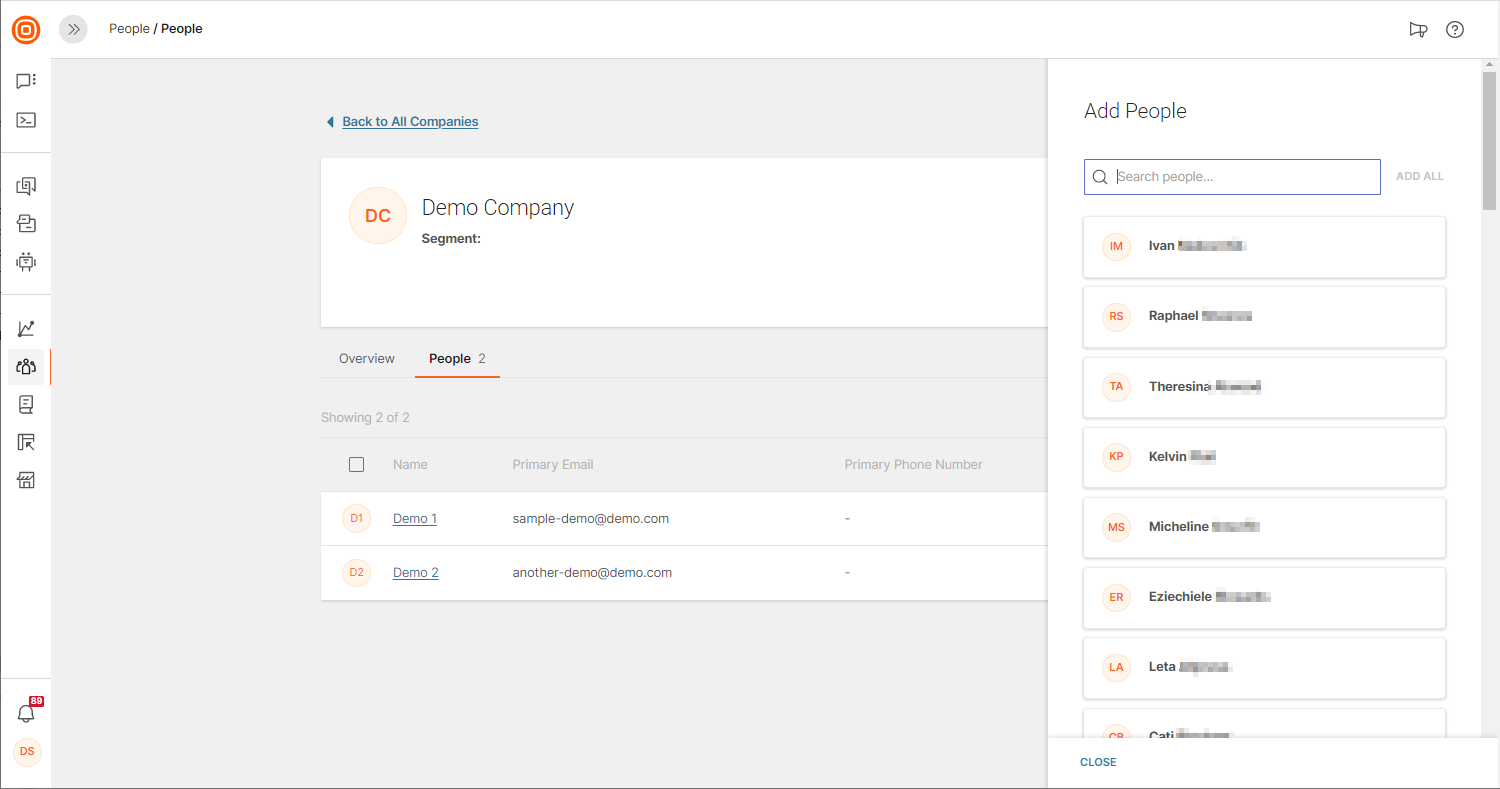Open the People sidebar icon
Viewport: 1500px width, 789px height.
pos(26,367)
